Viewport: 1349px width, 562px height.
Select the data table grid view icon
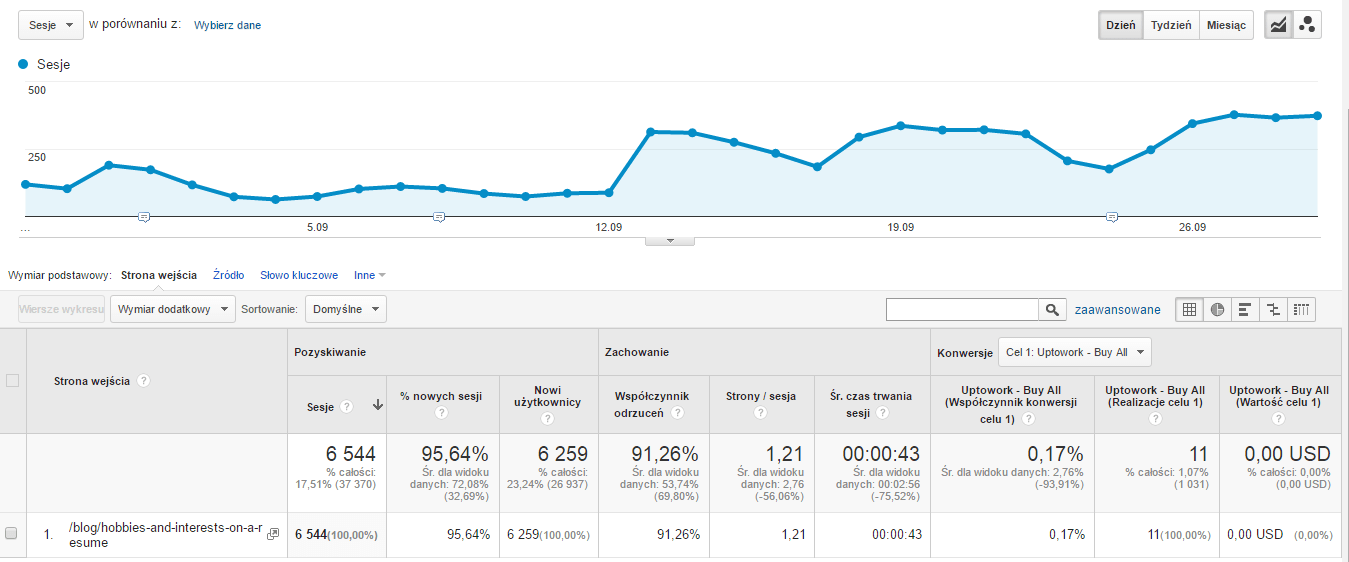(x=1189, y=310)
